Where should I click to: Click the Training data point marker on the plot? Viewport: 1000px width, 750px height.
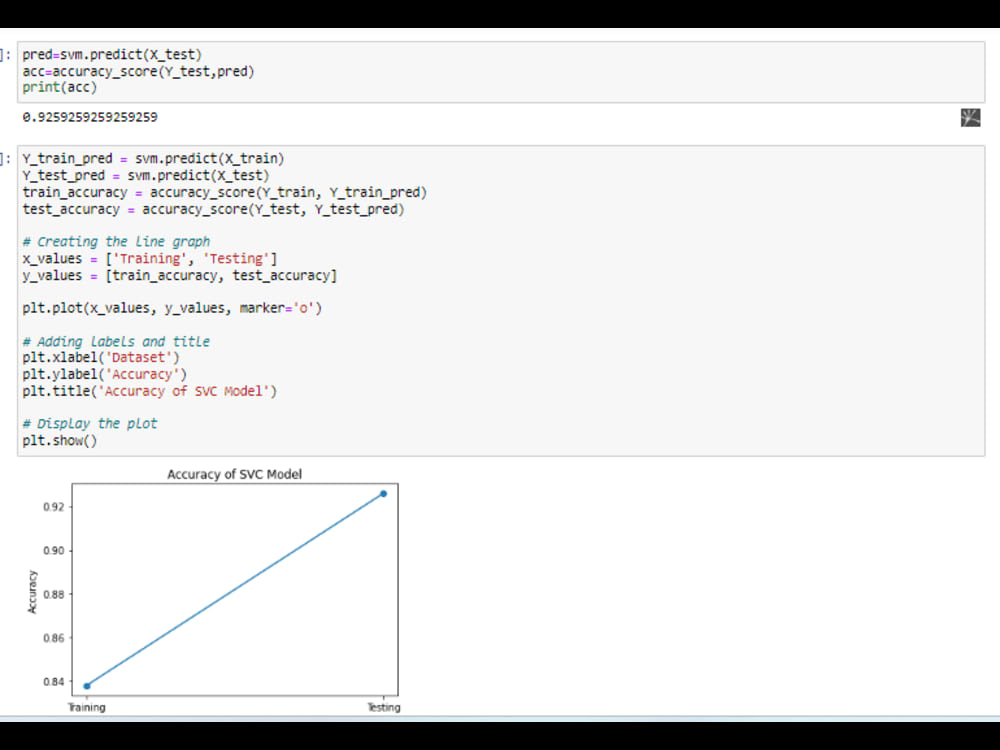tap(87, 686)
